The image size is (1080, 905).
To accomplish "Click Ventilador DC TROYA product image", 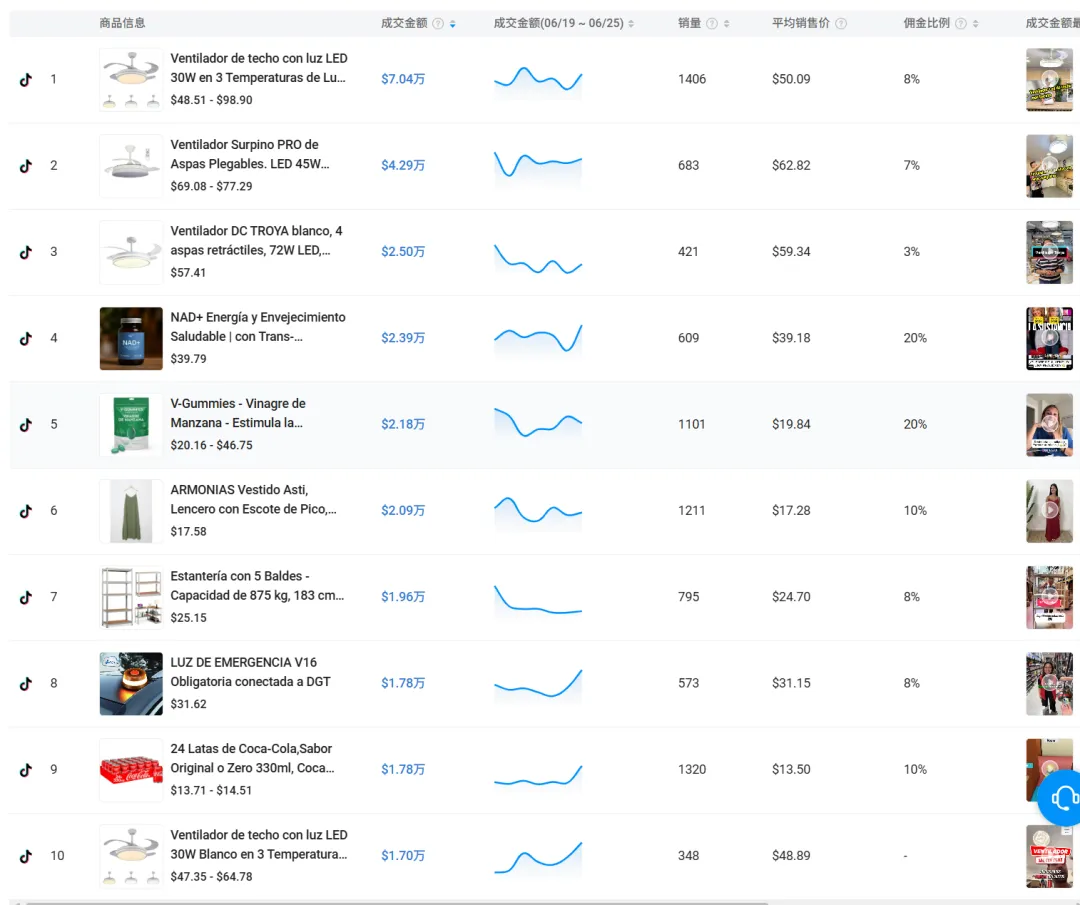I will click(x=131, y=252).
